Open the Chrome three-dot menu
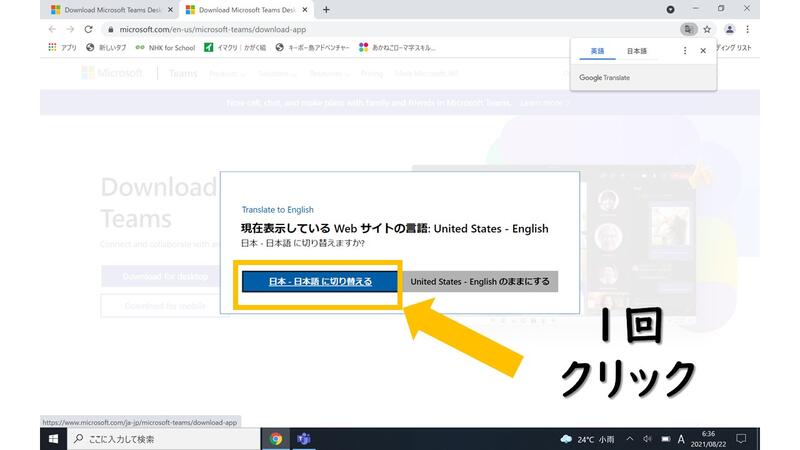The height and width of the screenshot is (450, 800). point(747,30)
